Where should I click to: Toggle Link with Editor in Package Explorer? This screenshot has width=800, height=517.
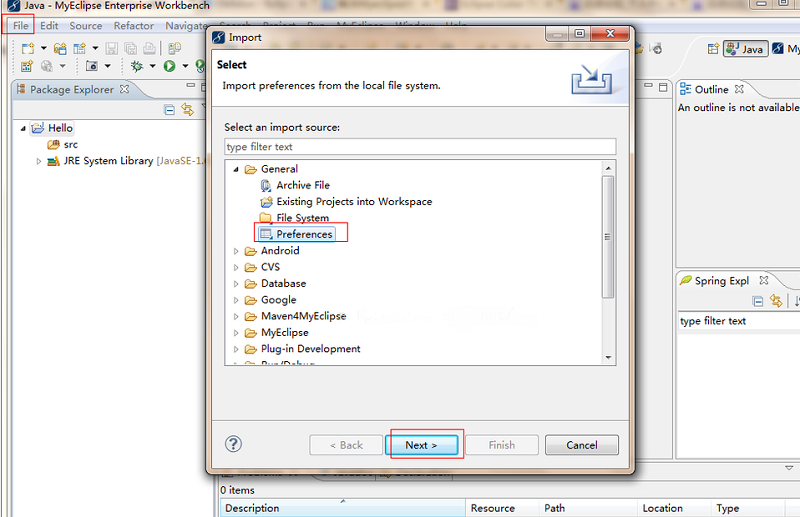(x=188, y=110)
